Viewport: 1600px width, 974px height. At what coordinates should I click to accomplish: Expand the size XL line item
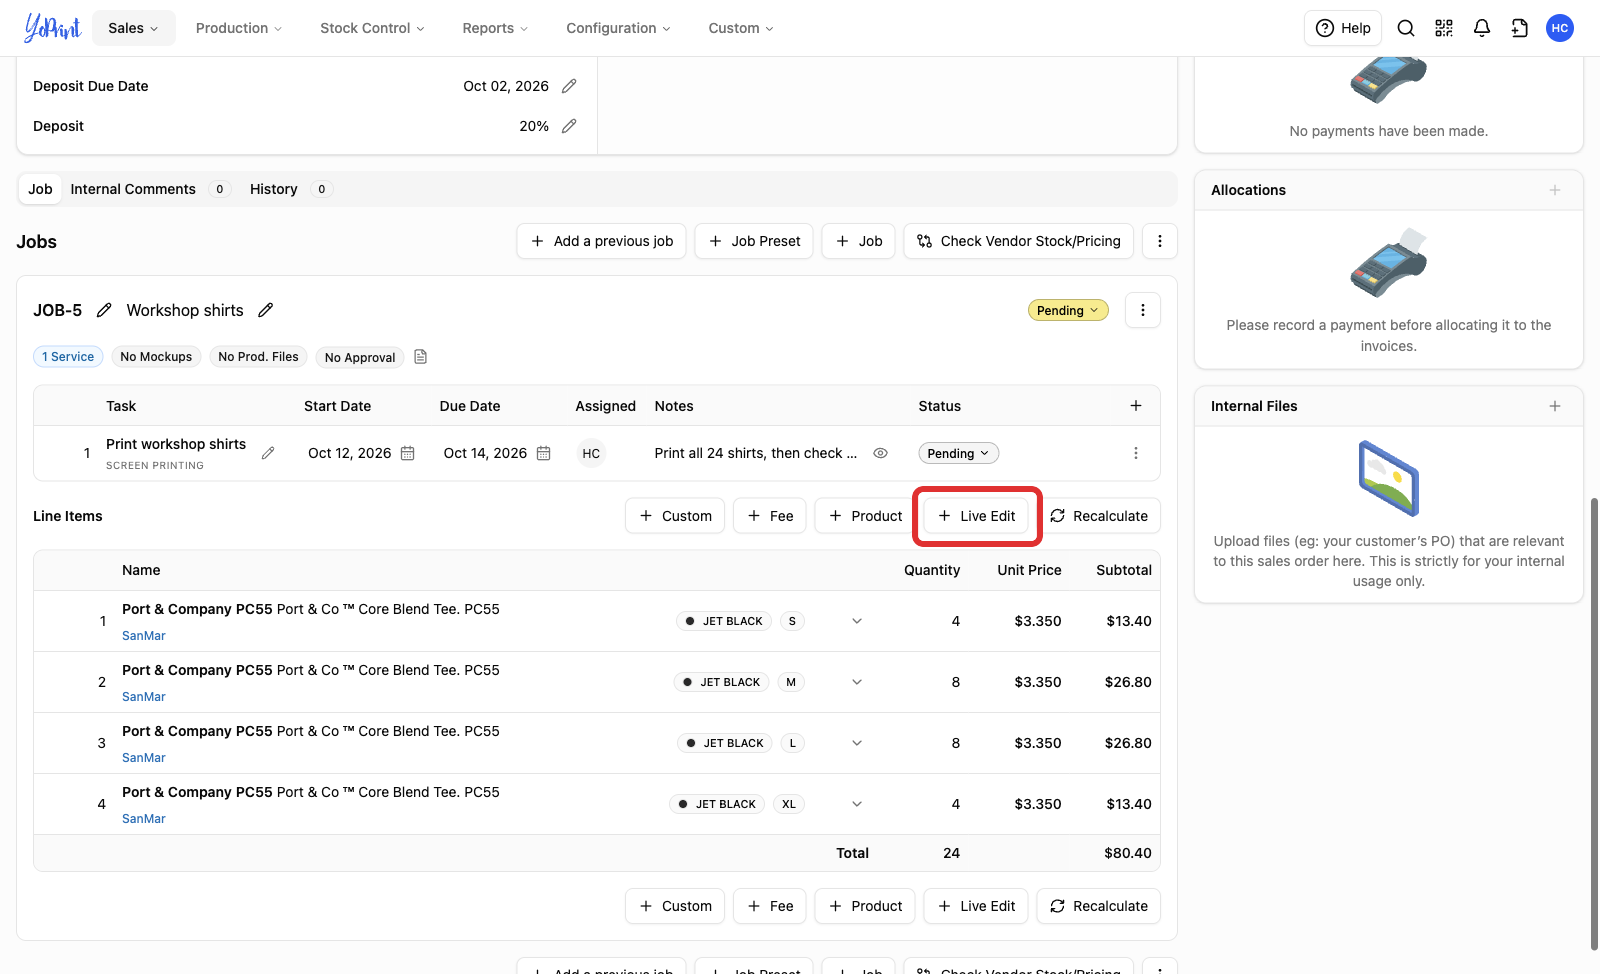coord(857,804)
